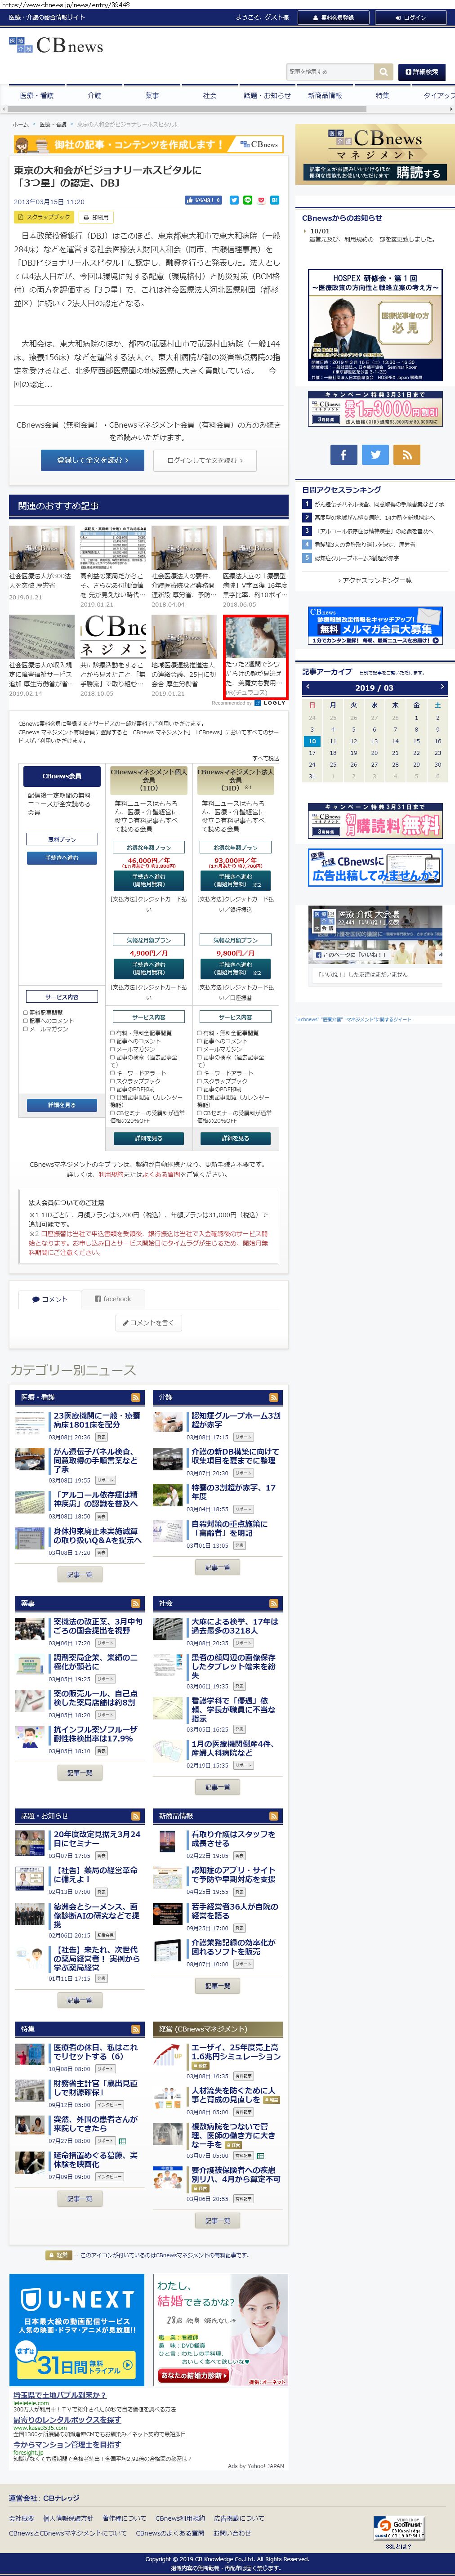Select calendar date 10
This screenshot has width=455, height=2576.
[311, 741]
